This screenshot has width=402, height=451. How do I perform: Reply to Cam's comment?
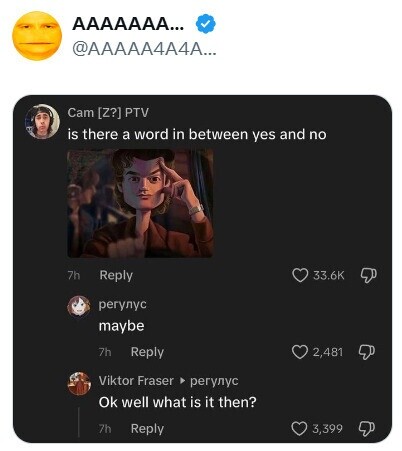116,276
